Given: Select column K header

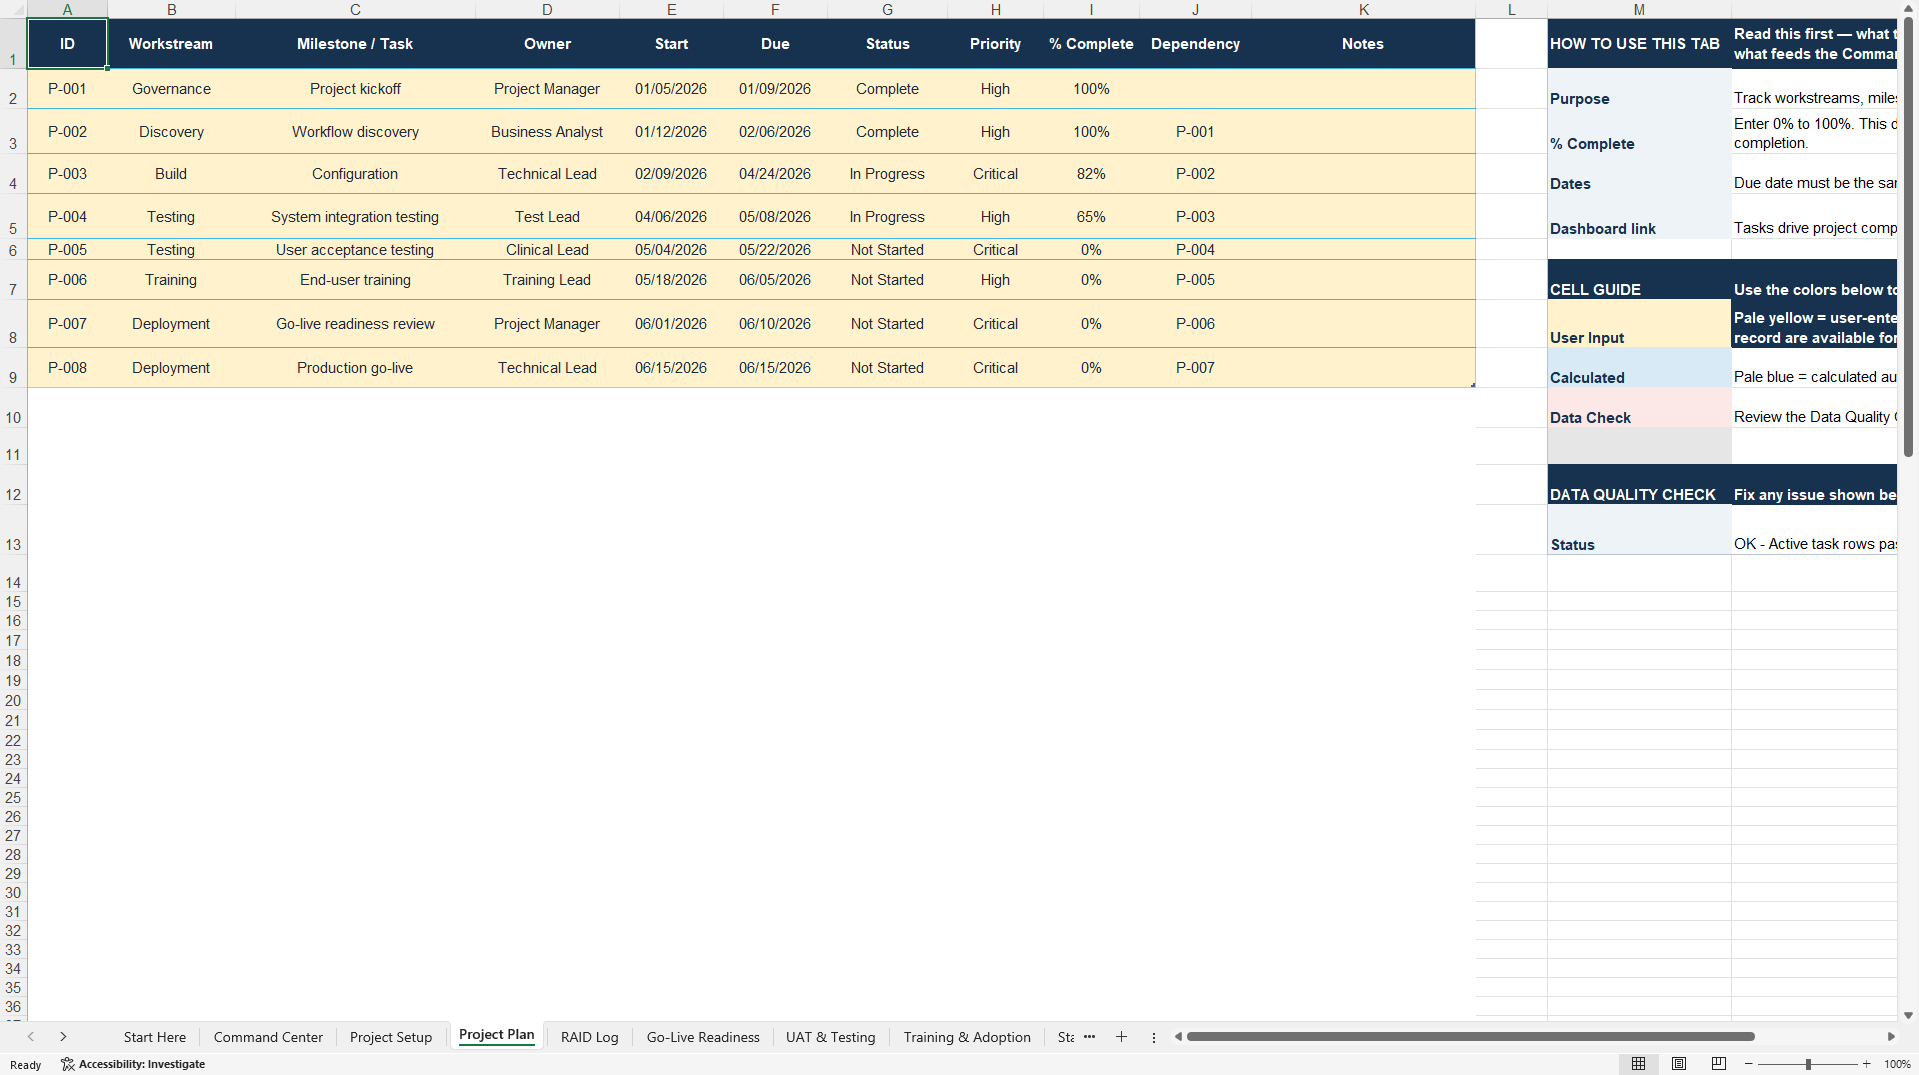Looking at the screenshot, I should click(x=1363, y=9).
